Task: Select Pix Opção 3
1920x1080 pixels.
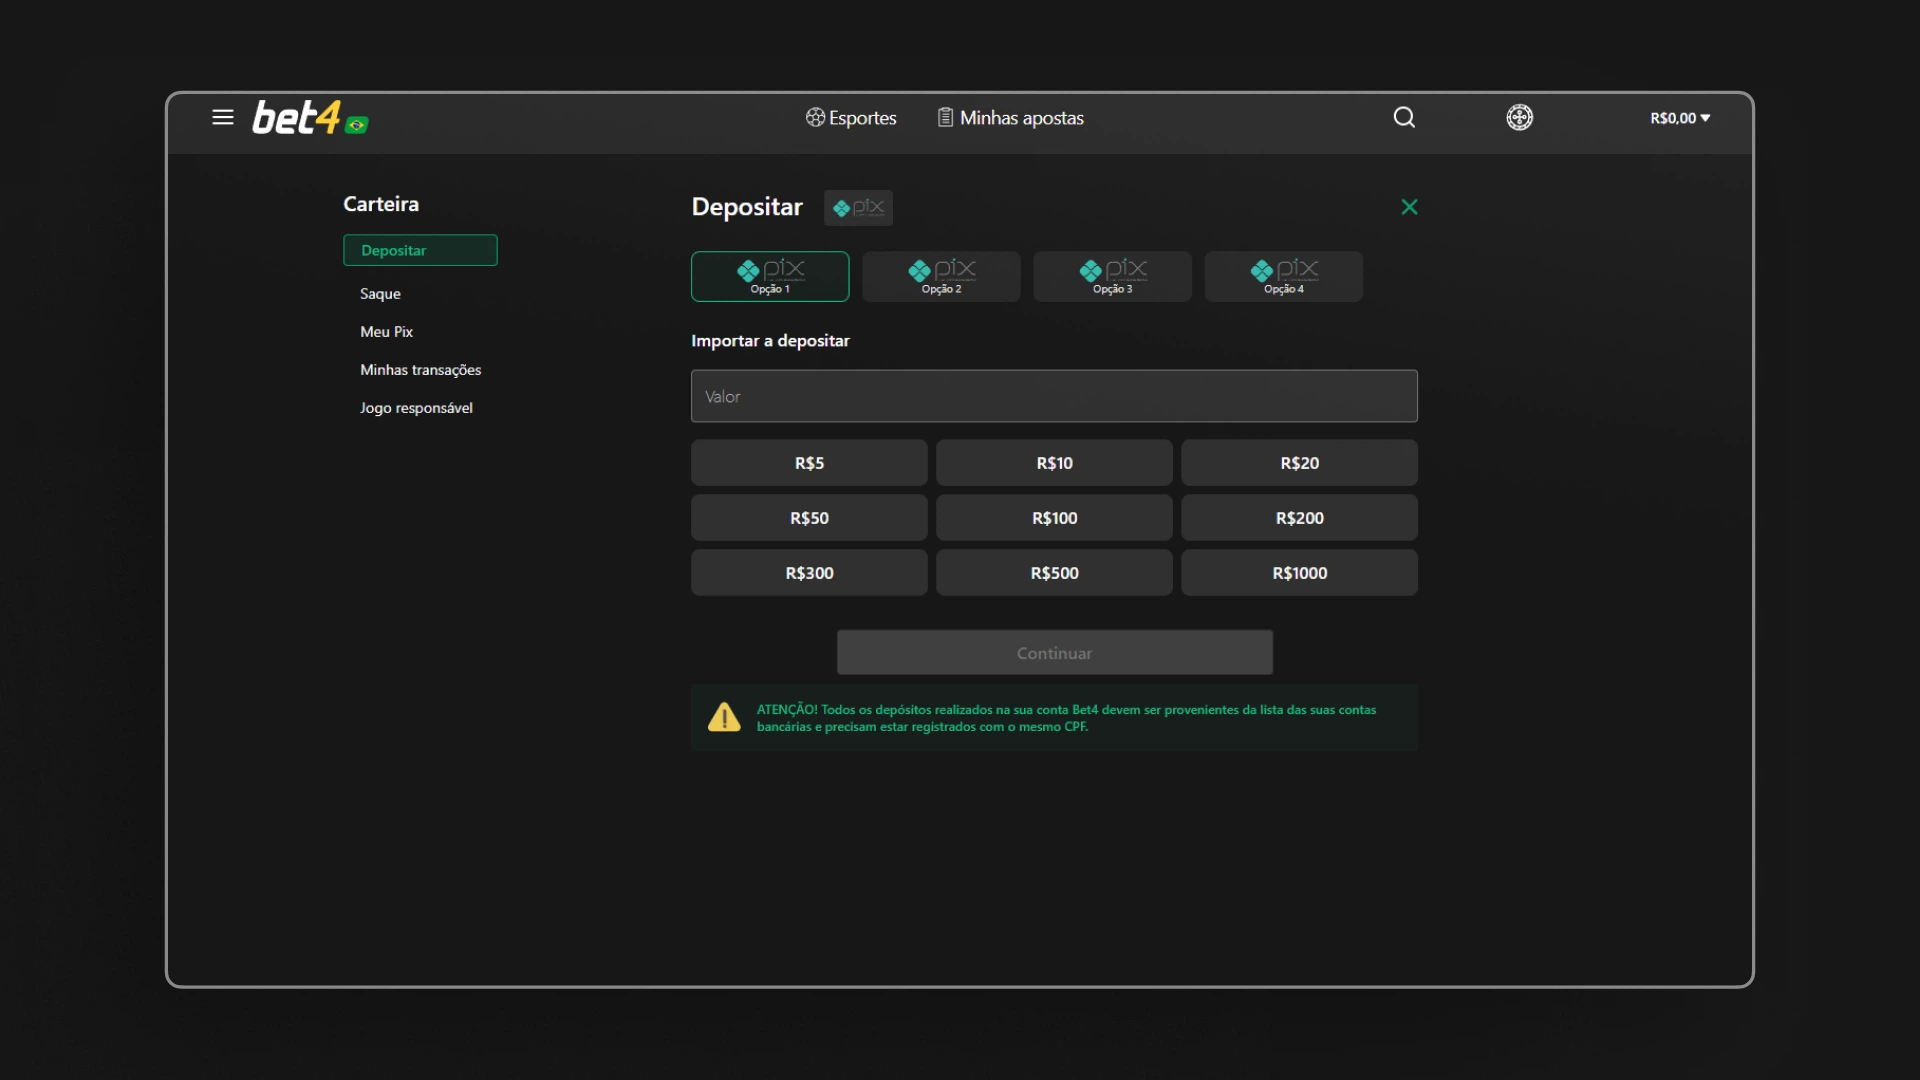Action: pyautogui.click(x=1111, y=276)
